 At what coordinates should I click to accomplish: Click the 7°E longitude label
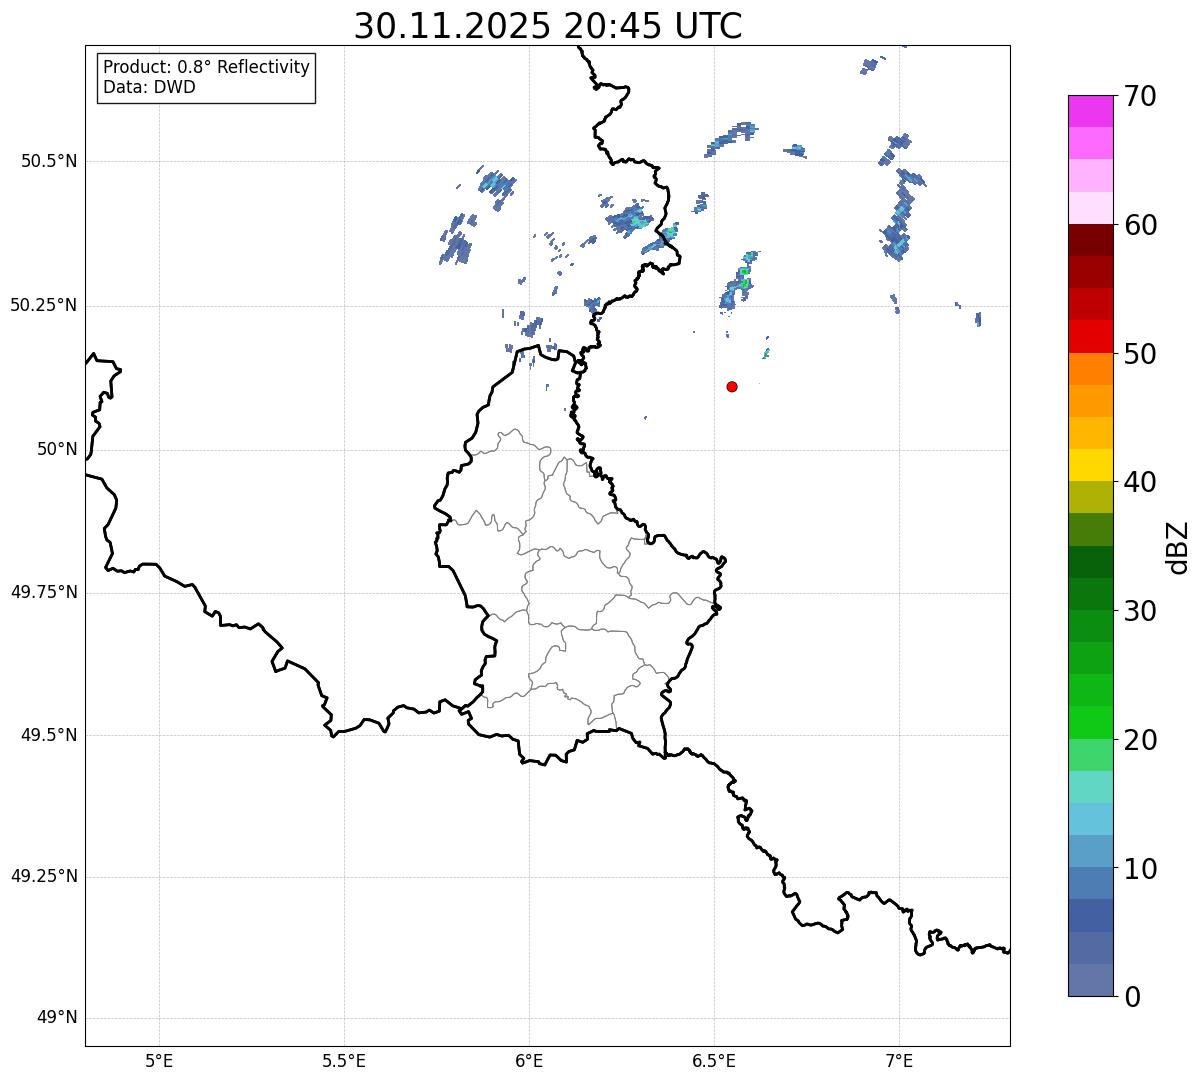coord(899,1060)
